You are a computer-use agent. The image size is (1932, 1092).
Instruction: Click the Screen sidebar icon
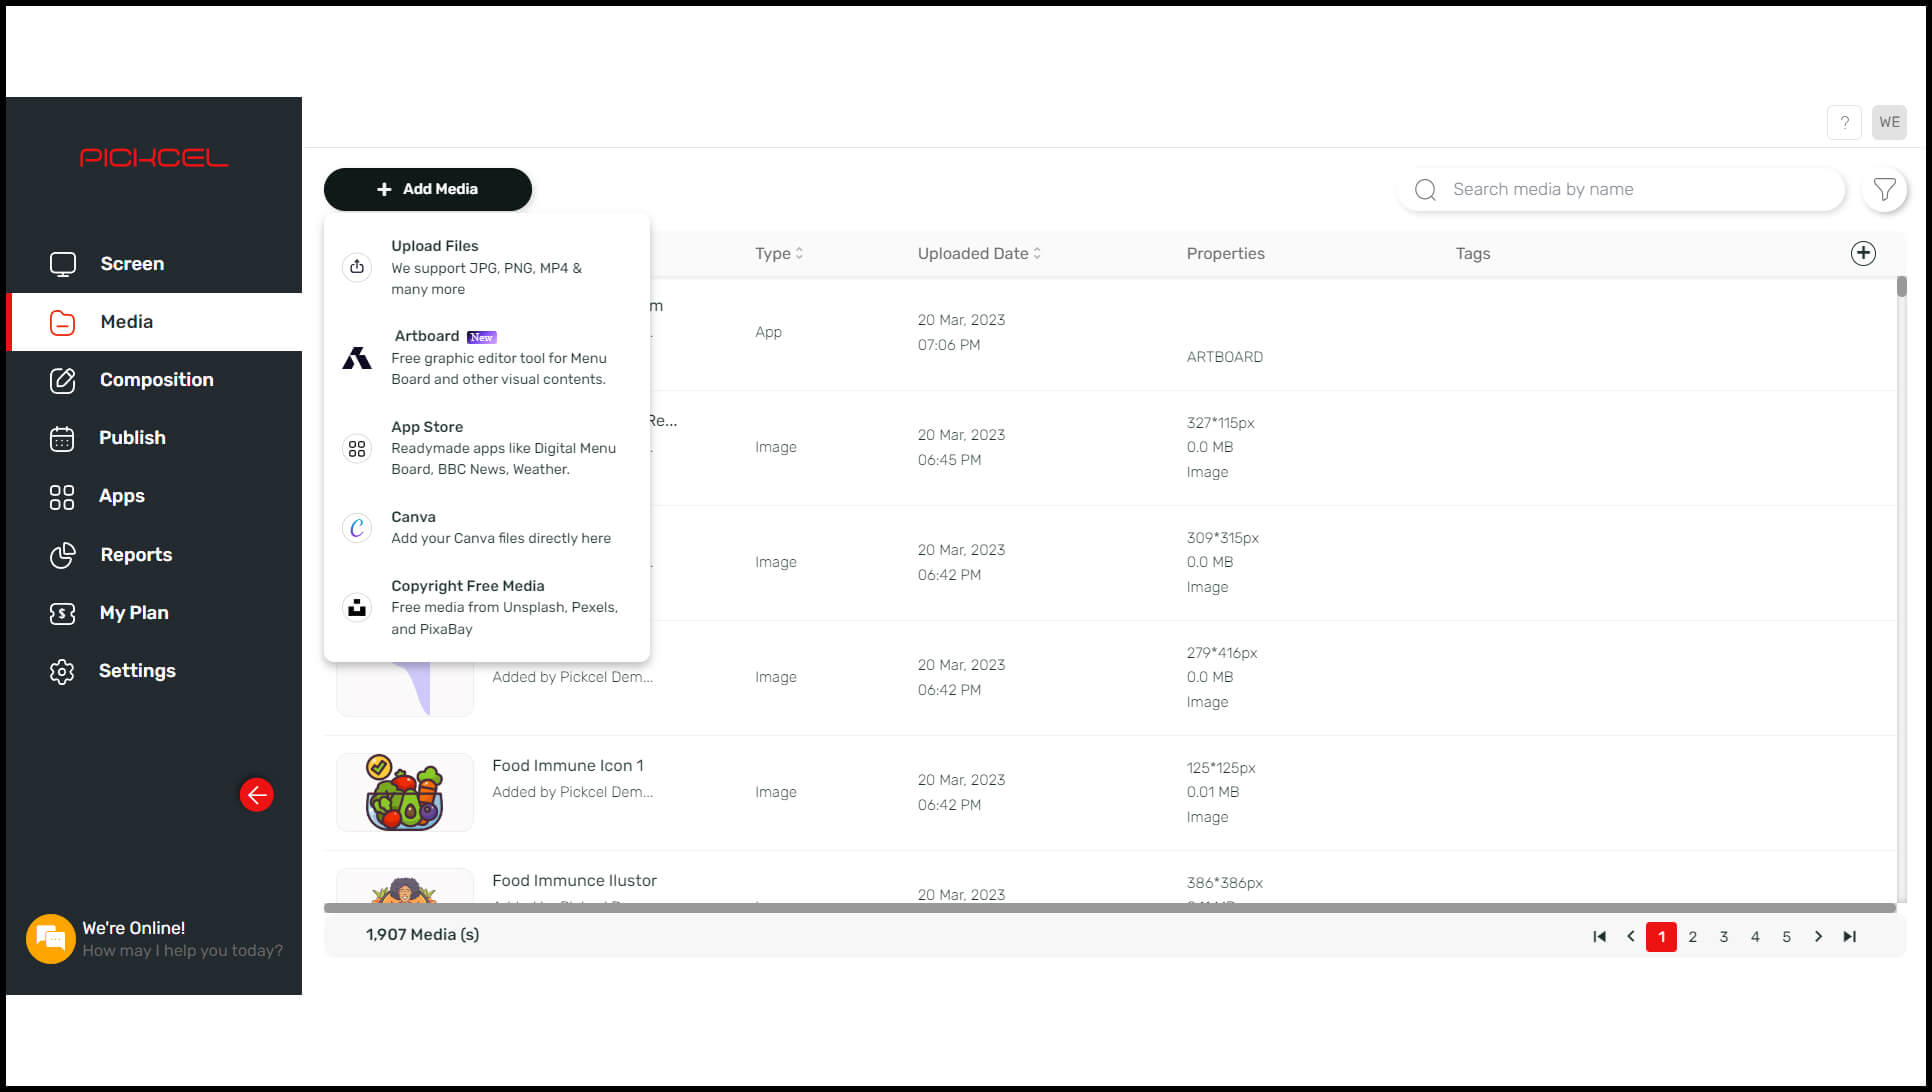(x=62, y=264)
